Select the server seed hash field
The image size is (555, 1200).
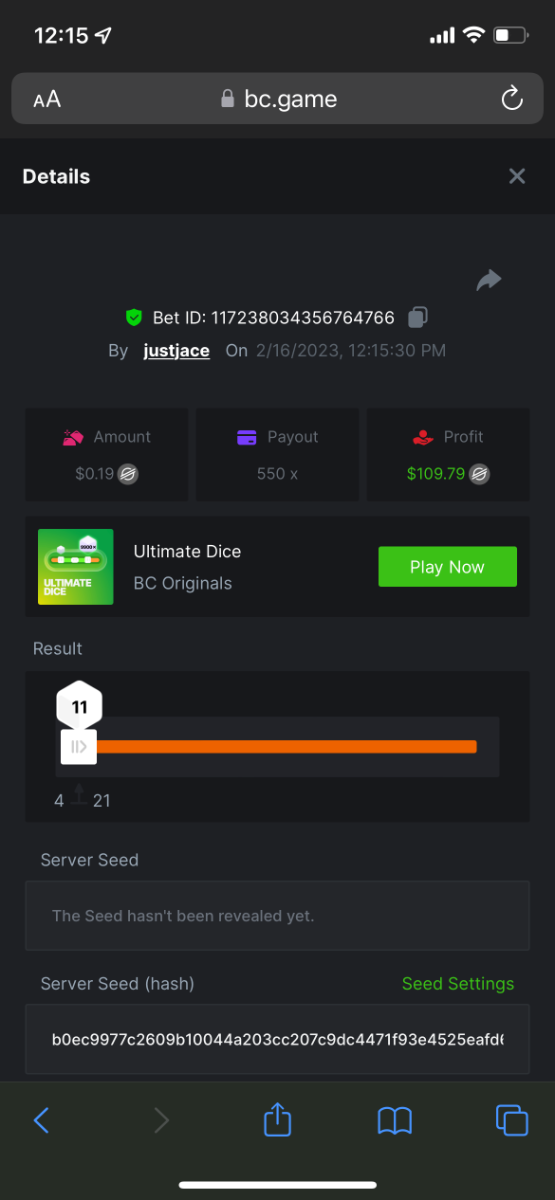pyautogui.click(x=277, y=1039)
